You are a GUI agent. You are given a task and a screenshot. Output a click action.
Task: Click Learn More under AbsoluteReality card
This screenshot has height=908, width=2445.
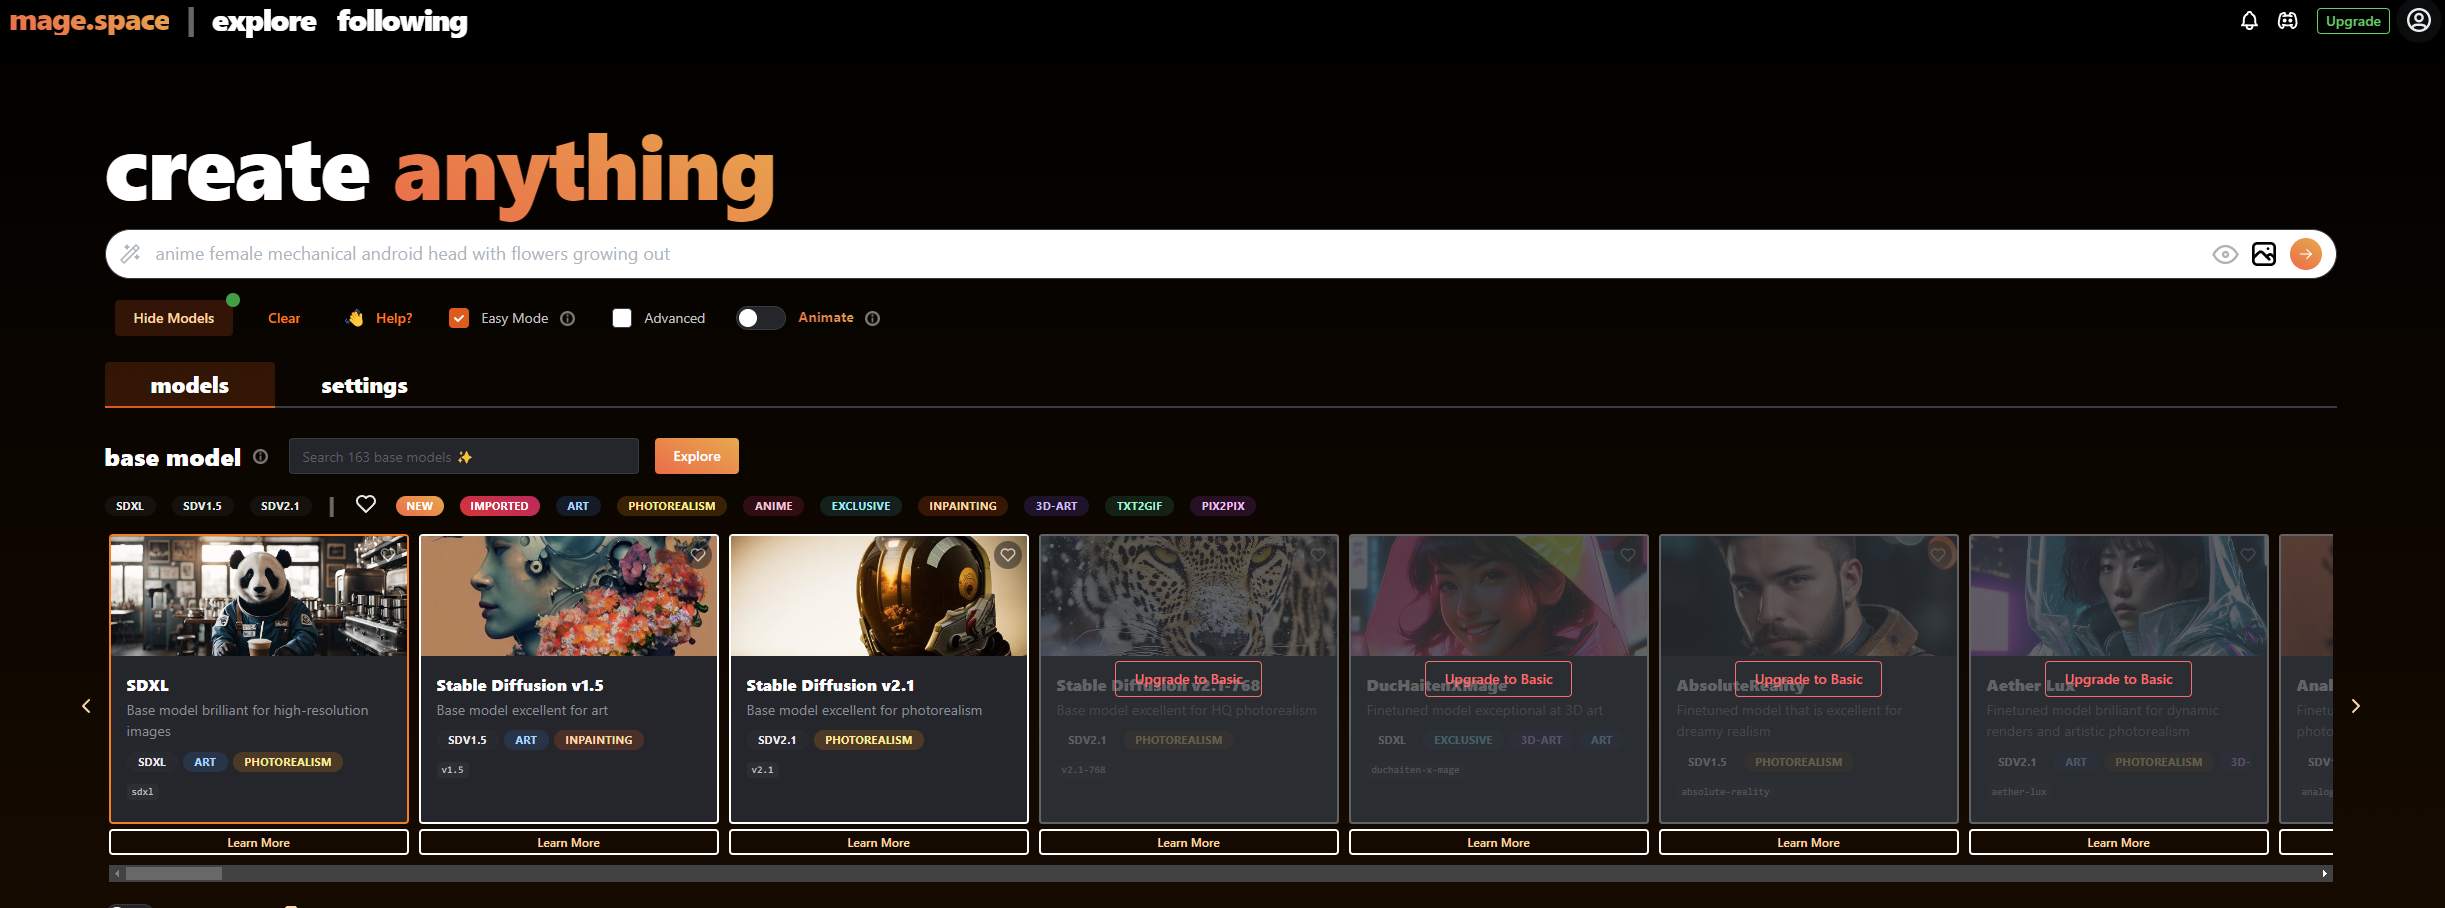(x=1809, y=843)
